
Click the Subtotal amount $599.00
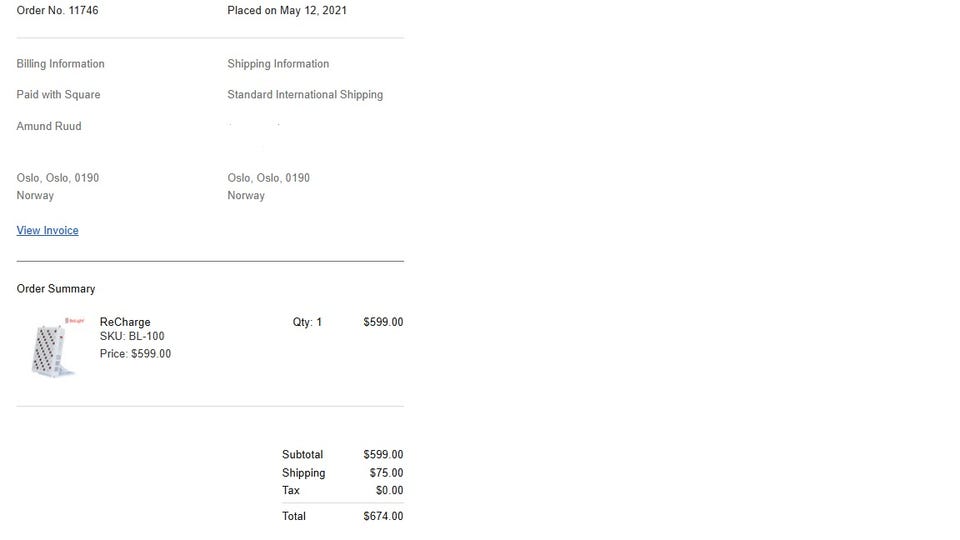(383, 455)
